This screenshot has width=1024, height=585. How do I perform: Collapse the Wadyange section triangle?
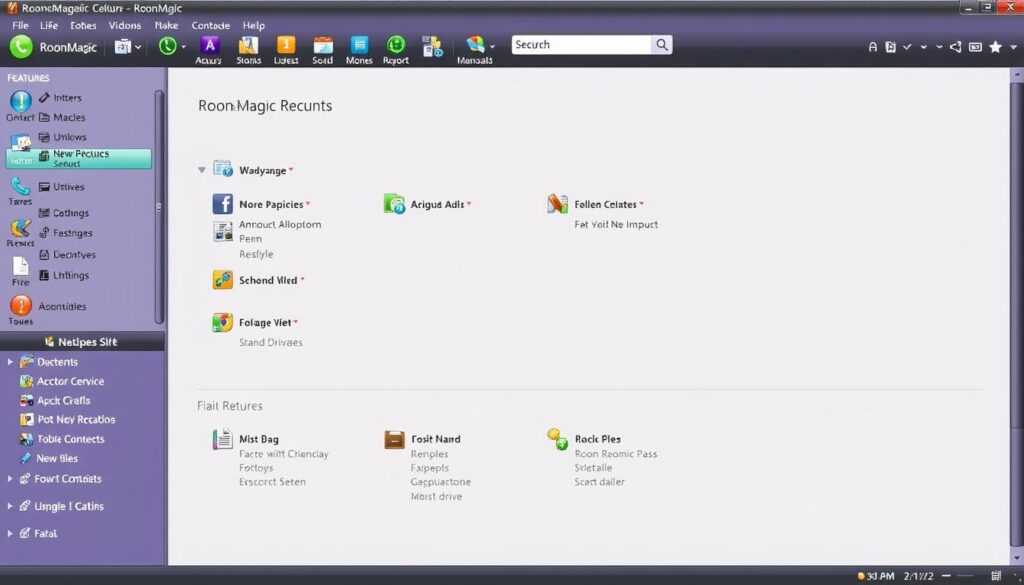click(202, 170)
